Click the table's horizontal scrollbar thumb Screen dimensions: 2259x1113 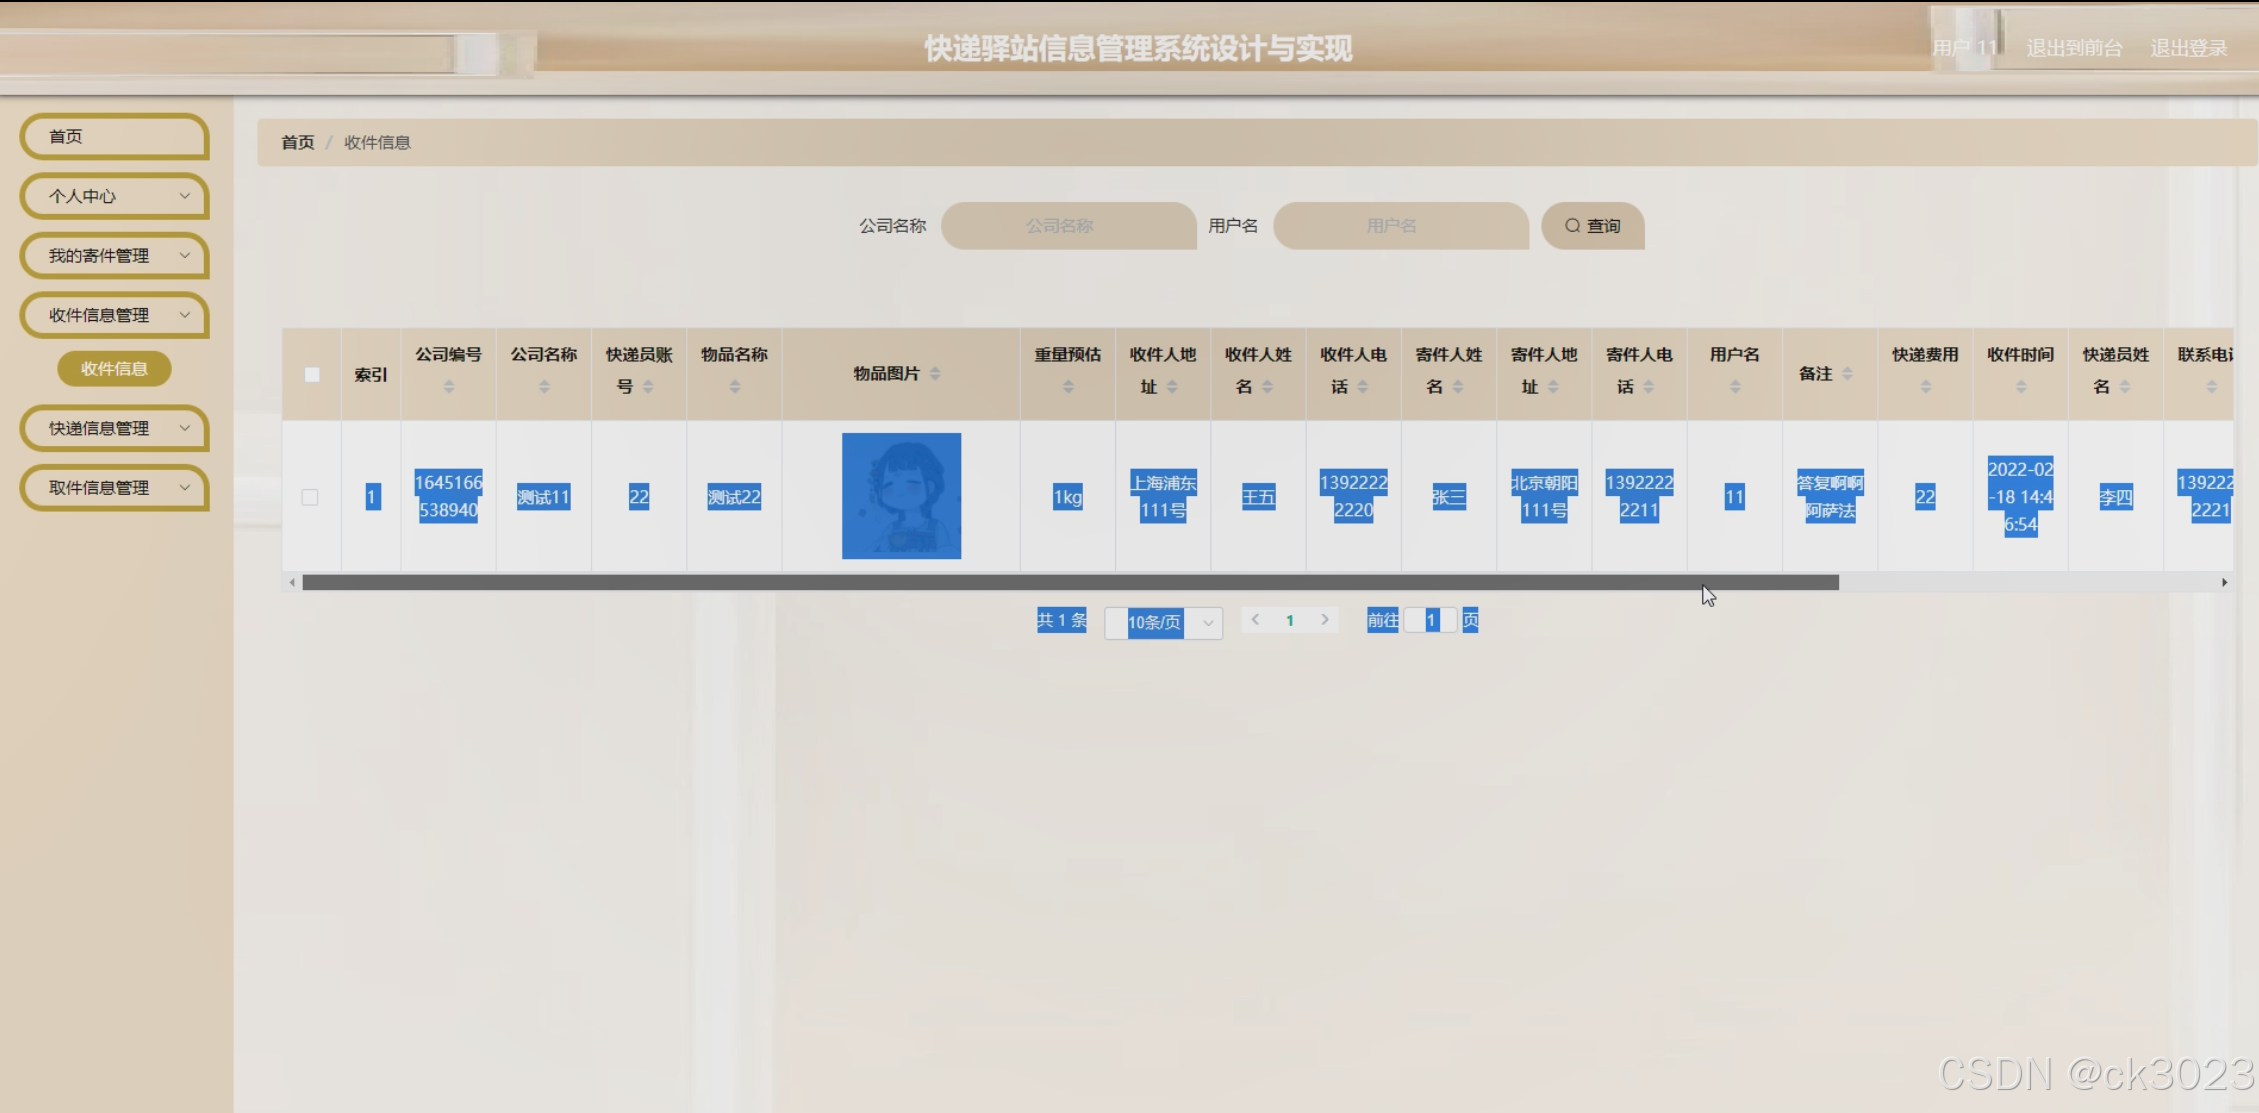click(x=1070, y=582)
